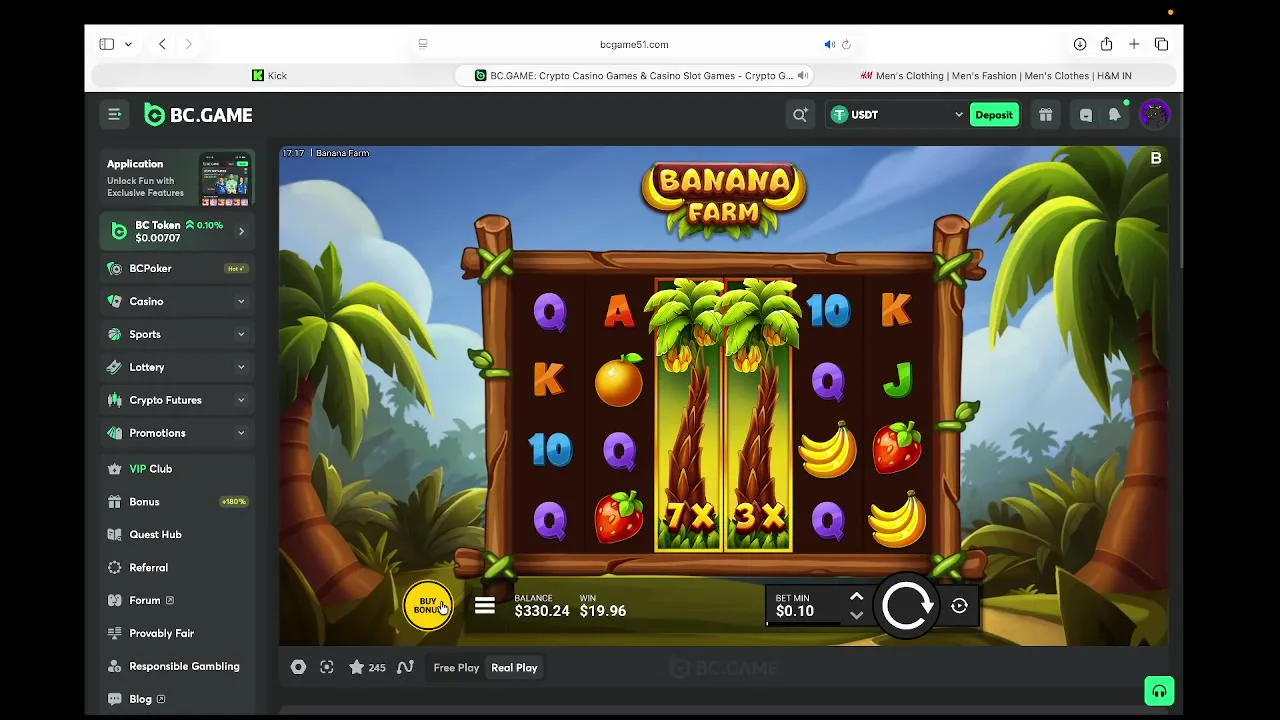Open the site search icon
Image resolution: width=1280 pixels, height=720 pixels.
click(x=800, y=115)
